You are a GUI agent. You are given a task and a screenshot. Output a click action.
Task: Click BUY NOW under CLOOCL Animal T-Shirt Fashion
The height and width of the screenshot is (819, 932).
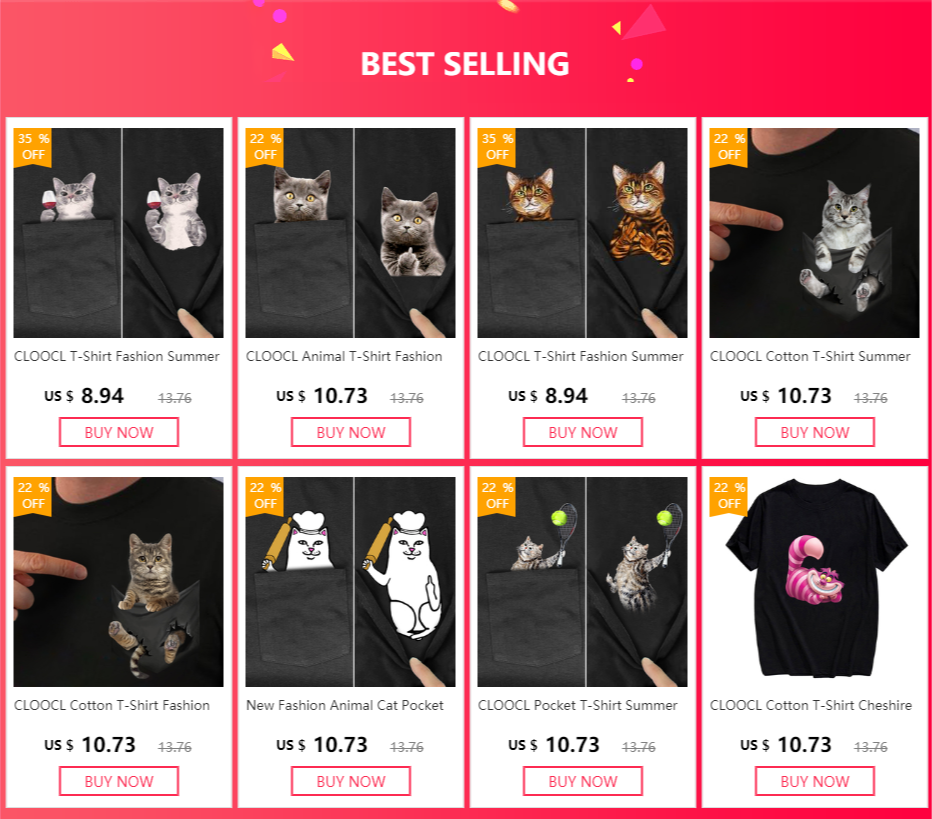pyautogui.click(x=351, y=432)
